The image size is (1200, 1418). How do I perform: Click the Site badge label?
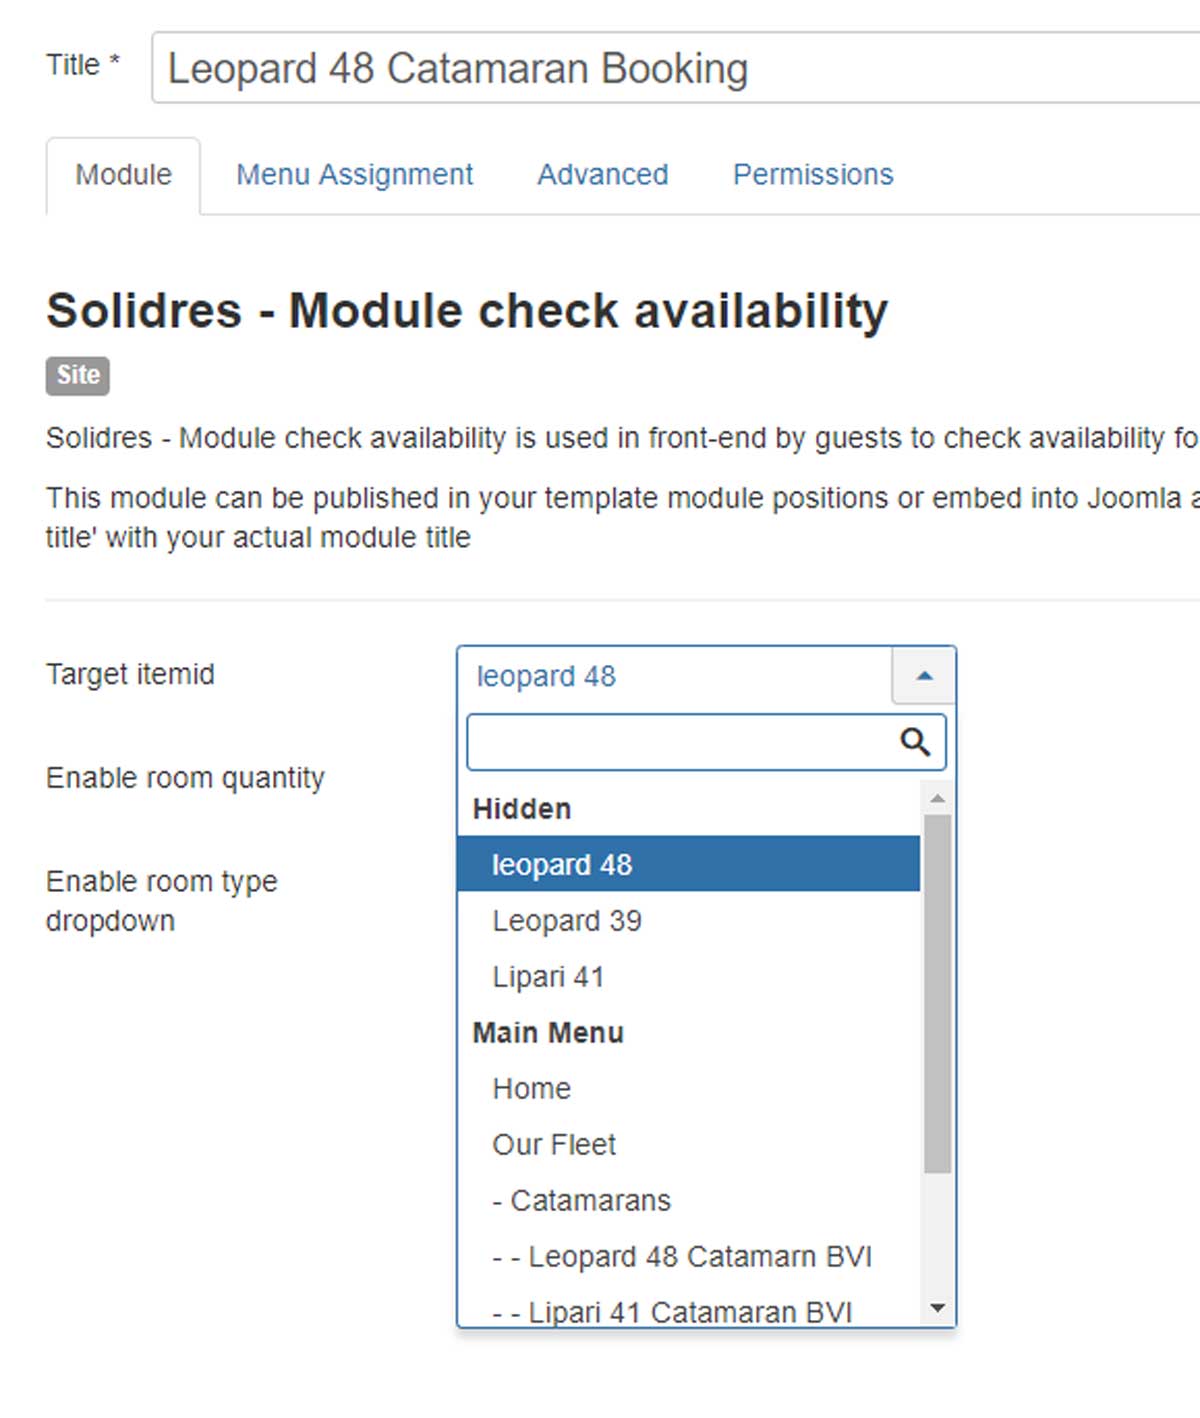point(77,375)
